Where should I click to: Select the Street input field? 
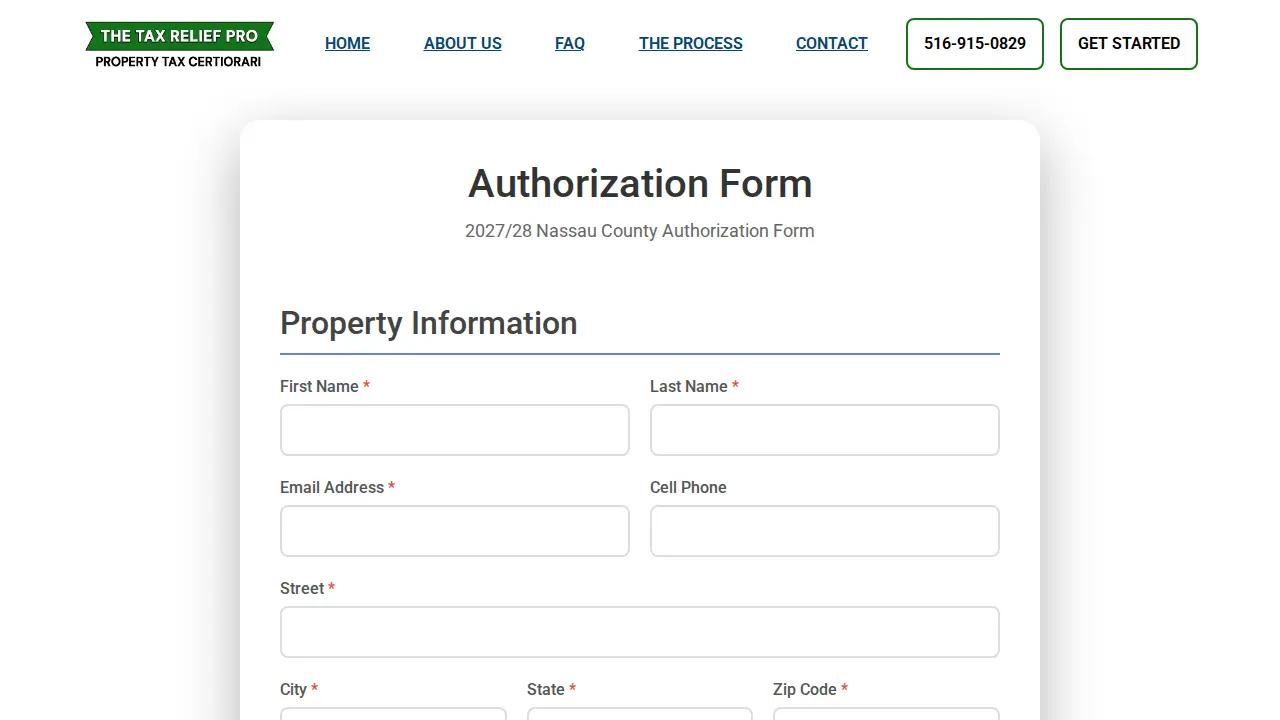(640, 632)
